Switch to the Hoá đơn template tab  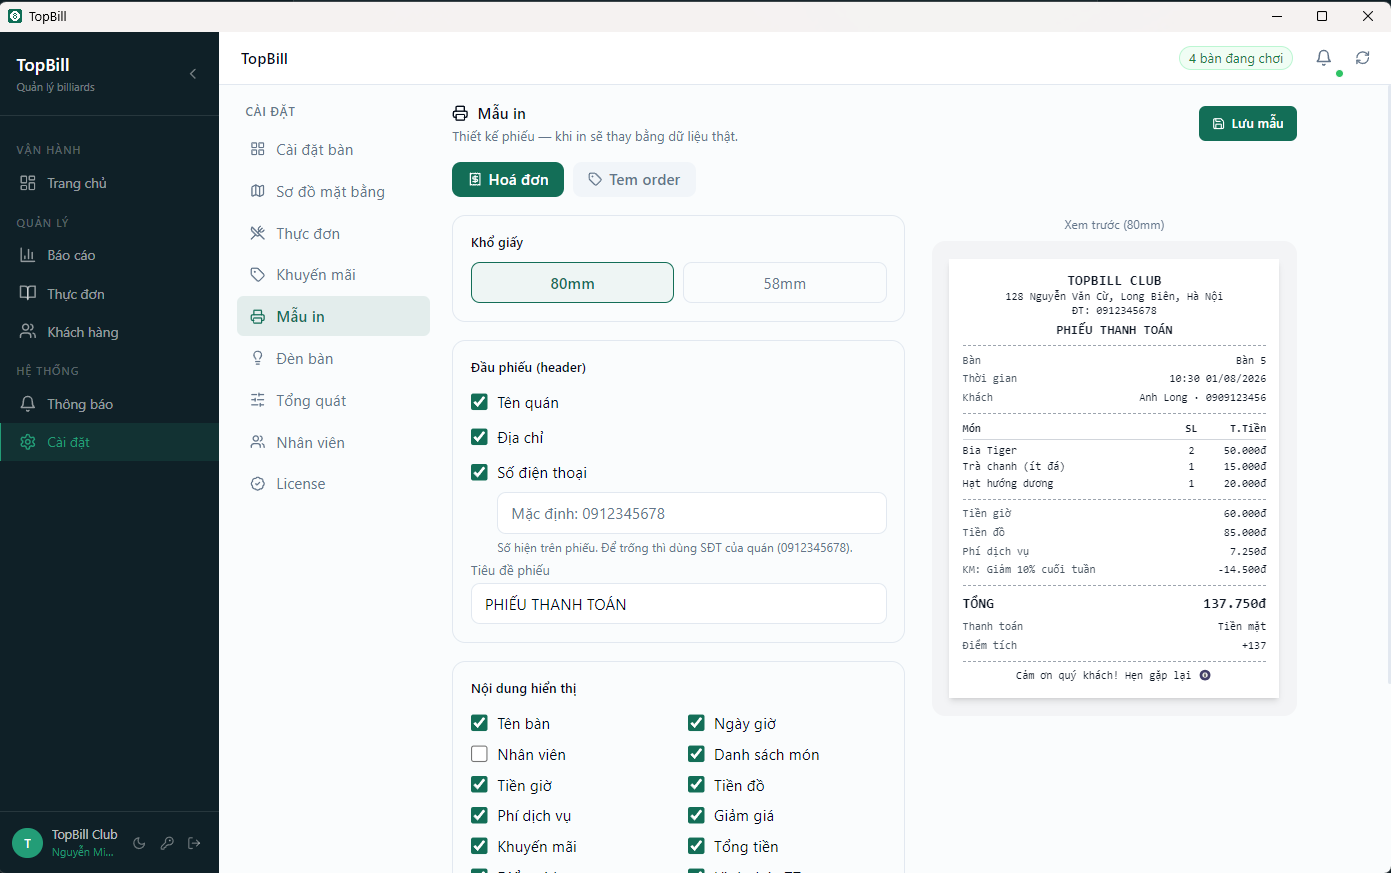tap(508, 180)
